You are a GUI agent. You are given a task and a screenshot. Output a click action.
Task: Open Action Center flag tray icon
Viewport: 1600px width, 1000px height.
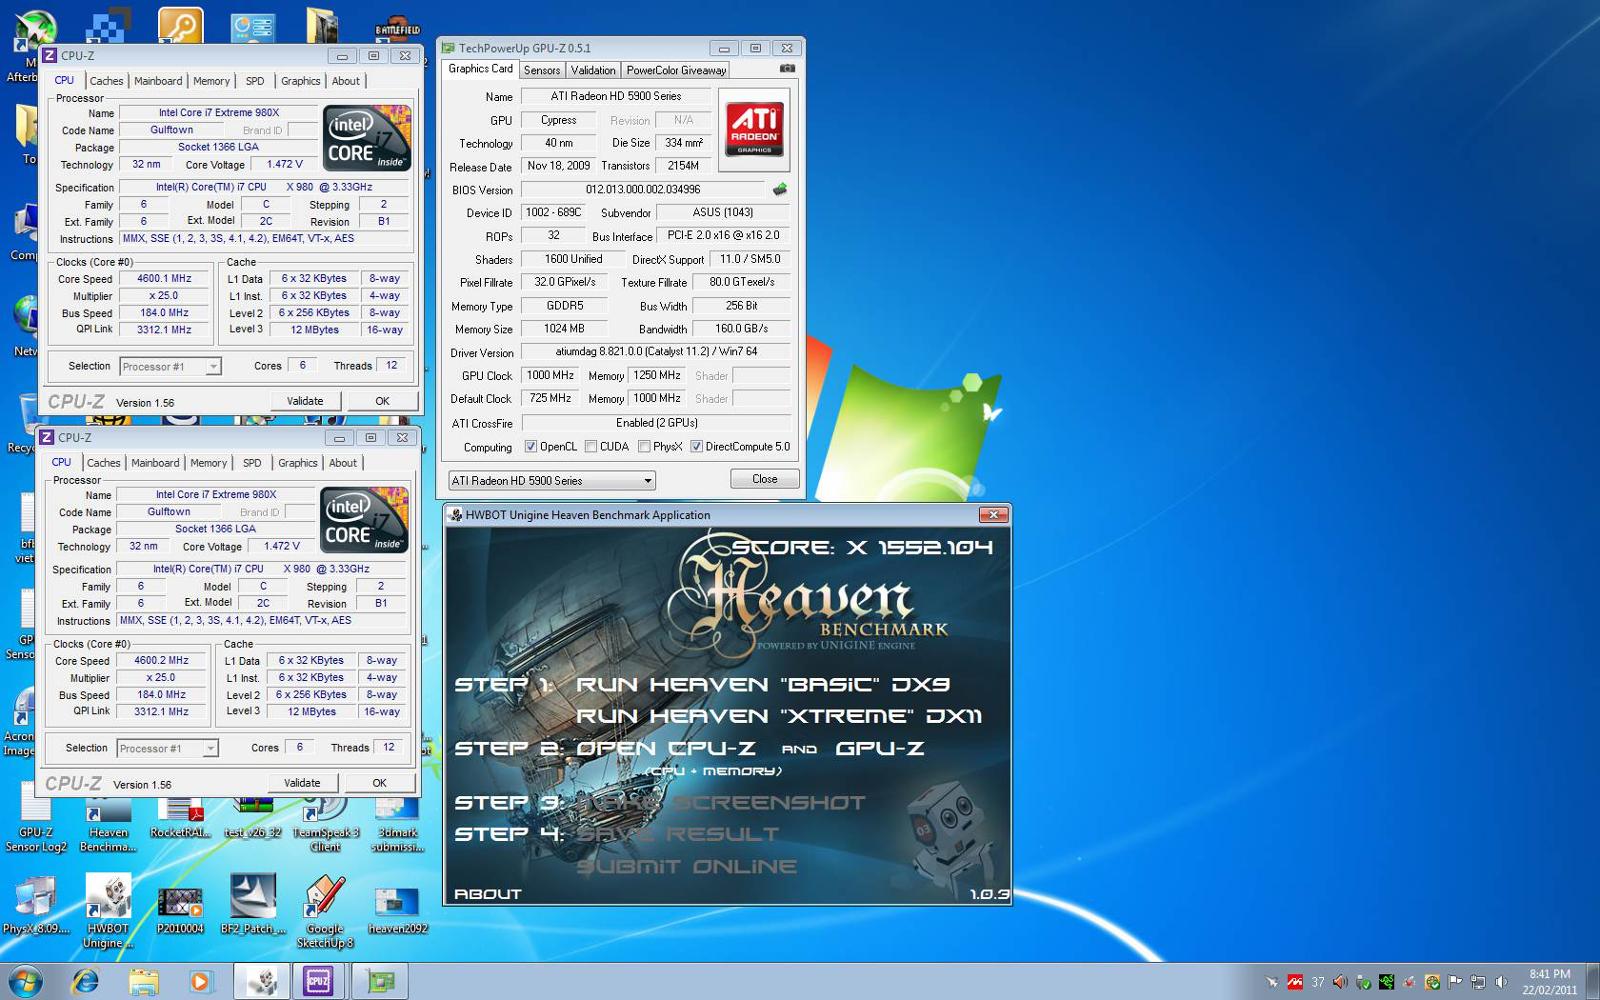1455,982
